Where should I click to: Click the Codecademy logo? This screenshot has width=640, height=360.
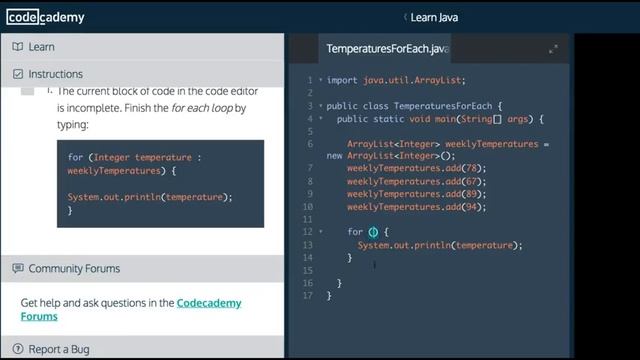pos(45,17)
